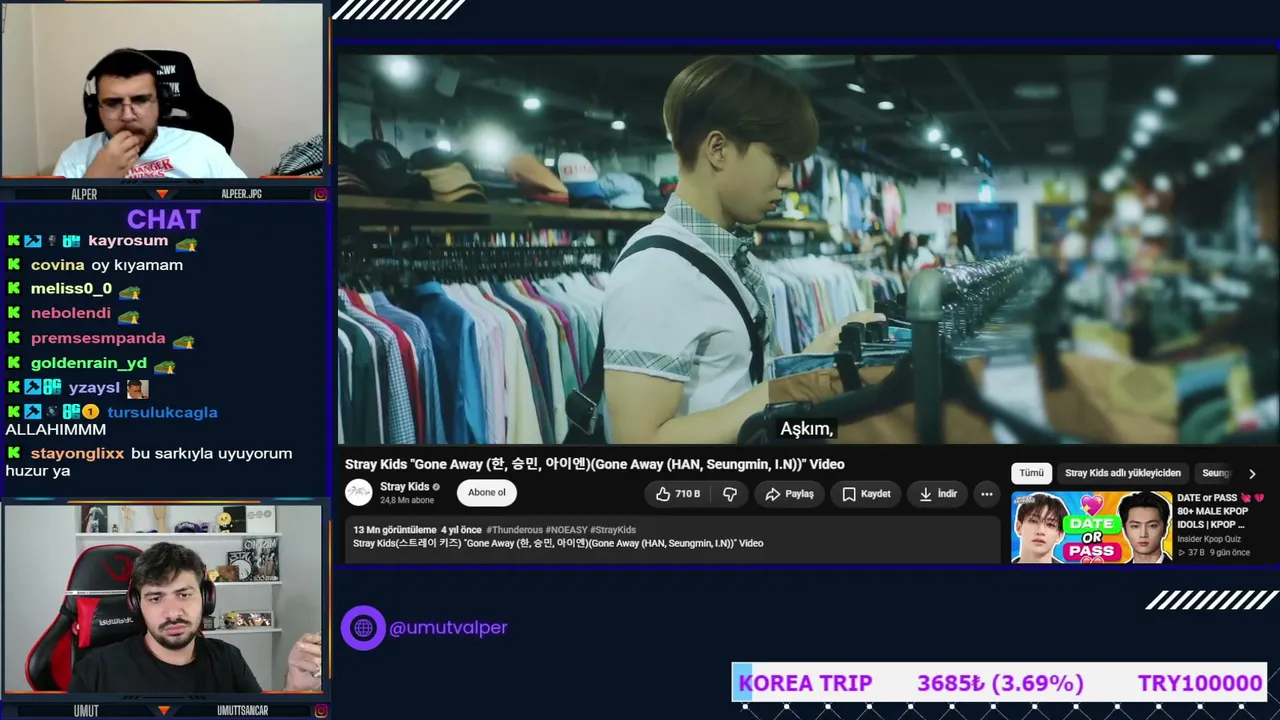The height and width of the screenshot is (720, 1280).
Task: Click the Instagram icon beside UMUTTSANCAR
Action: click(x=321, y=711)
